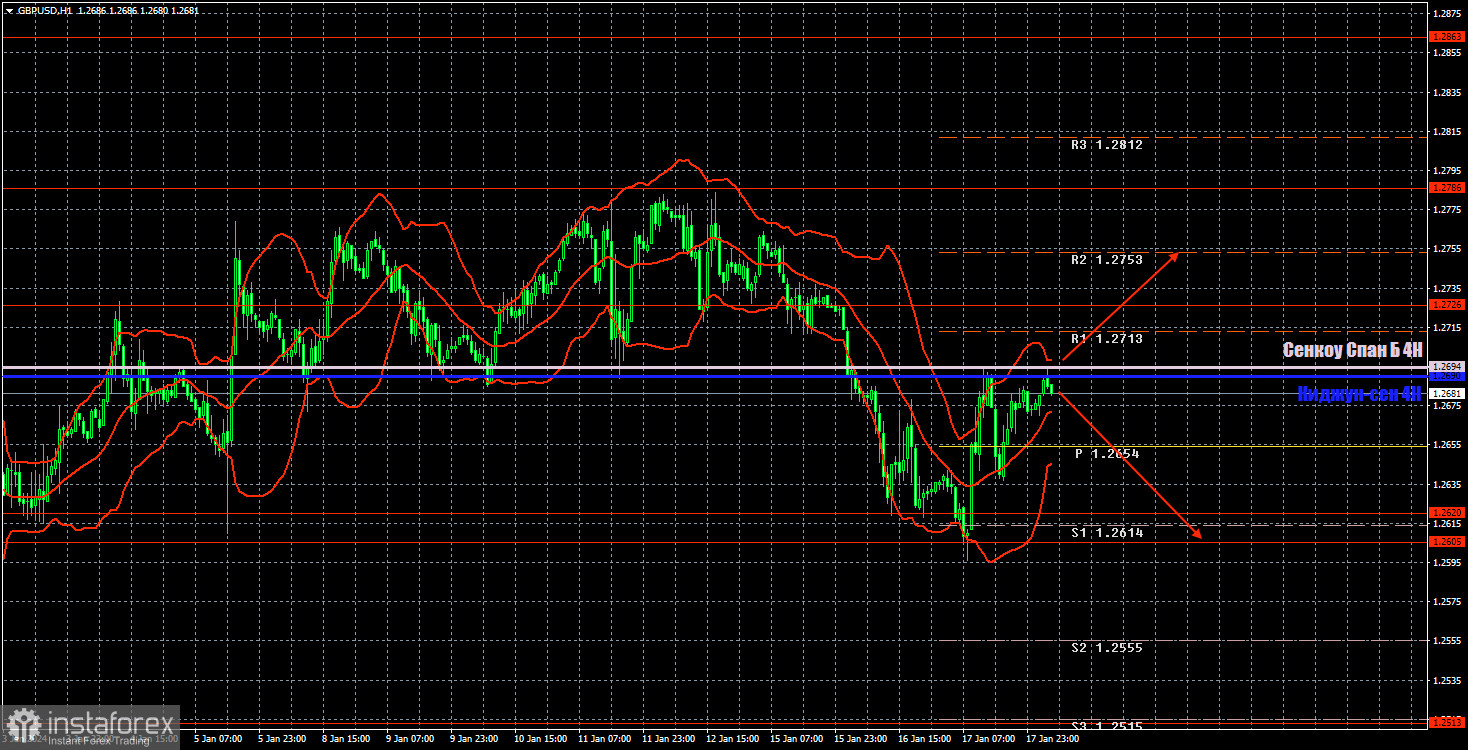Click the 9 Jan 07:00 time label
The image size is (1468, 750).
(x=409, y=739)
